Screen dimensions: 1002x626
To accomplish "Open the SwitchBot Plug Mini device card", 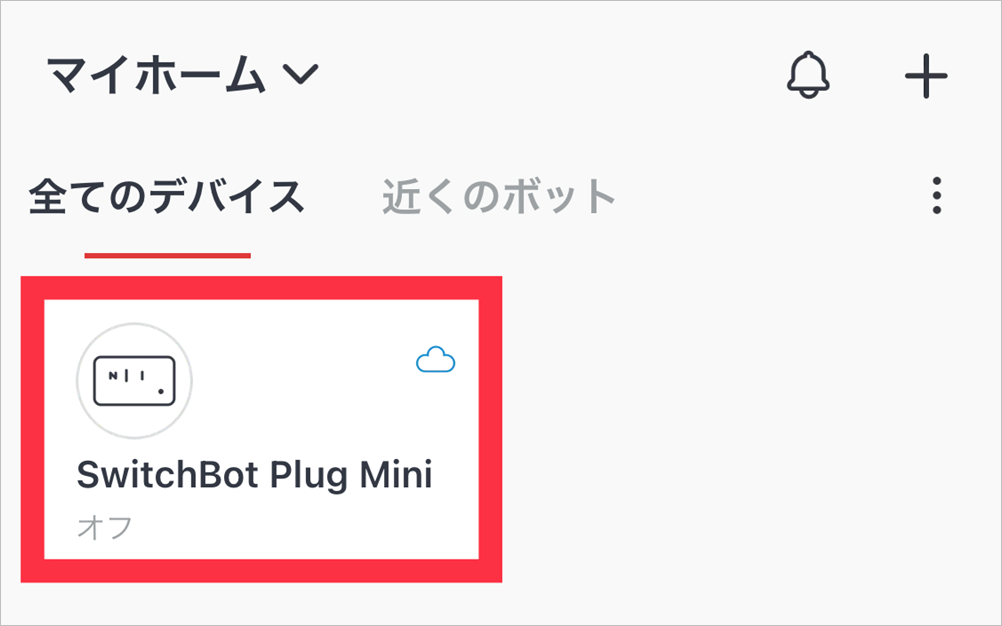I will [x=261, y=429].
